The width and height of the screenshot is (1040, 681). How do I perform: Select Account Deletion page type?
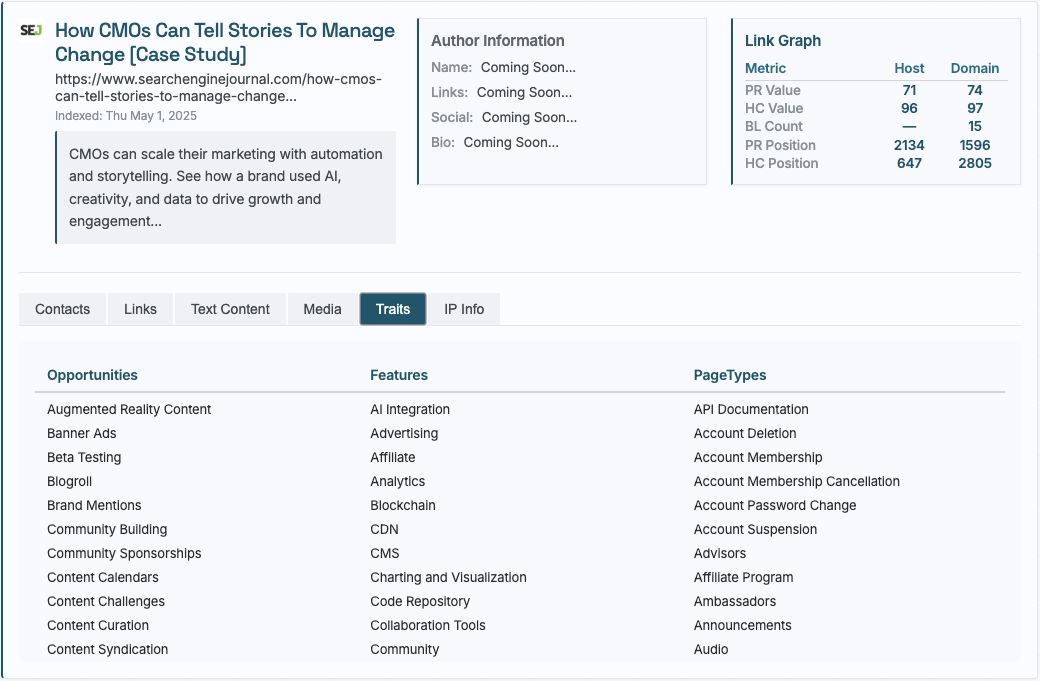point(745,434)
